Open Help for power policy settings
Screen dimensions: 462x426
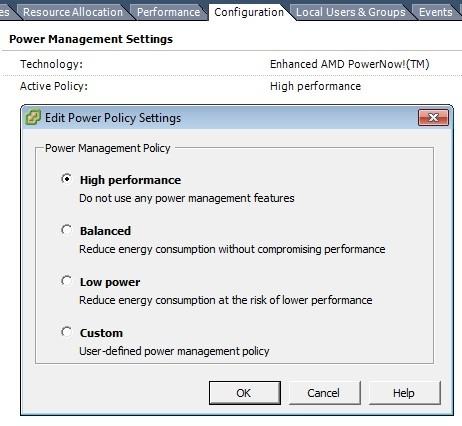(x=404, y=393)
